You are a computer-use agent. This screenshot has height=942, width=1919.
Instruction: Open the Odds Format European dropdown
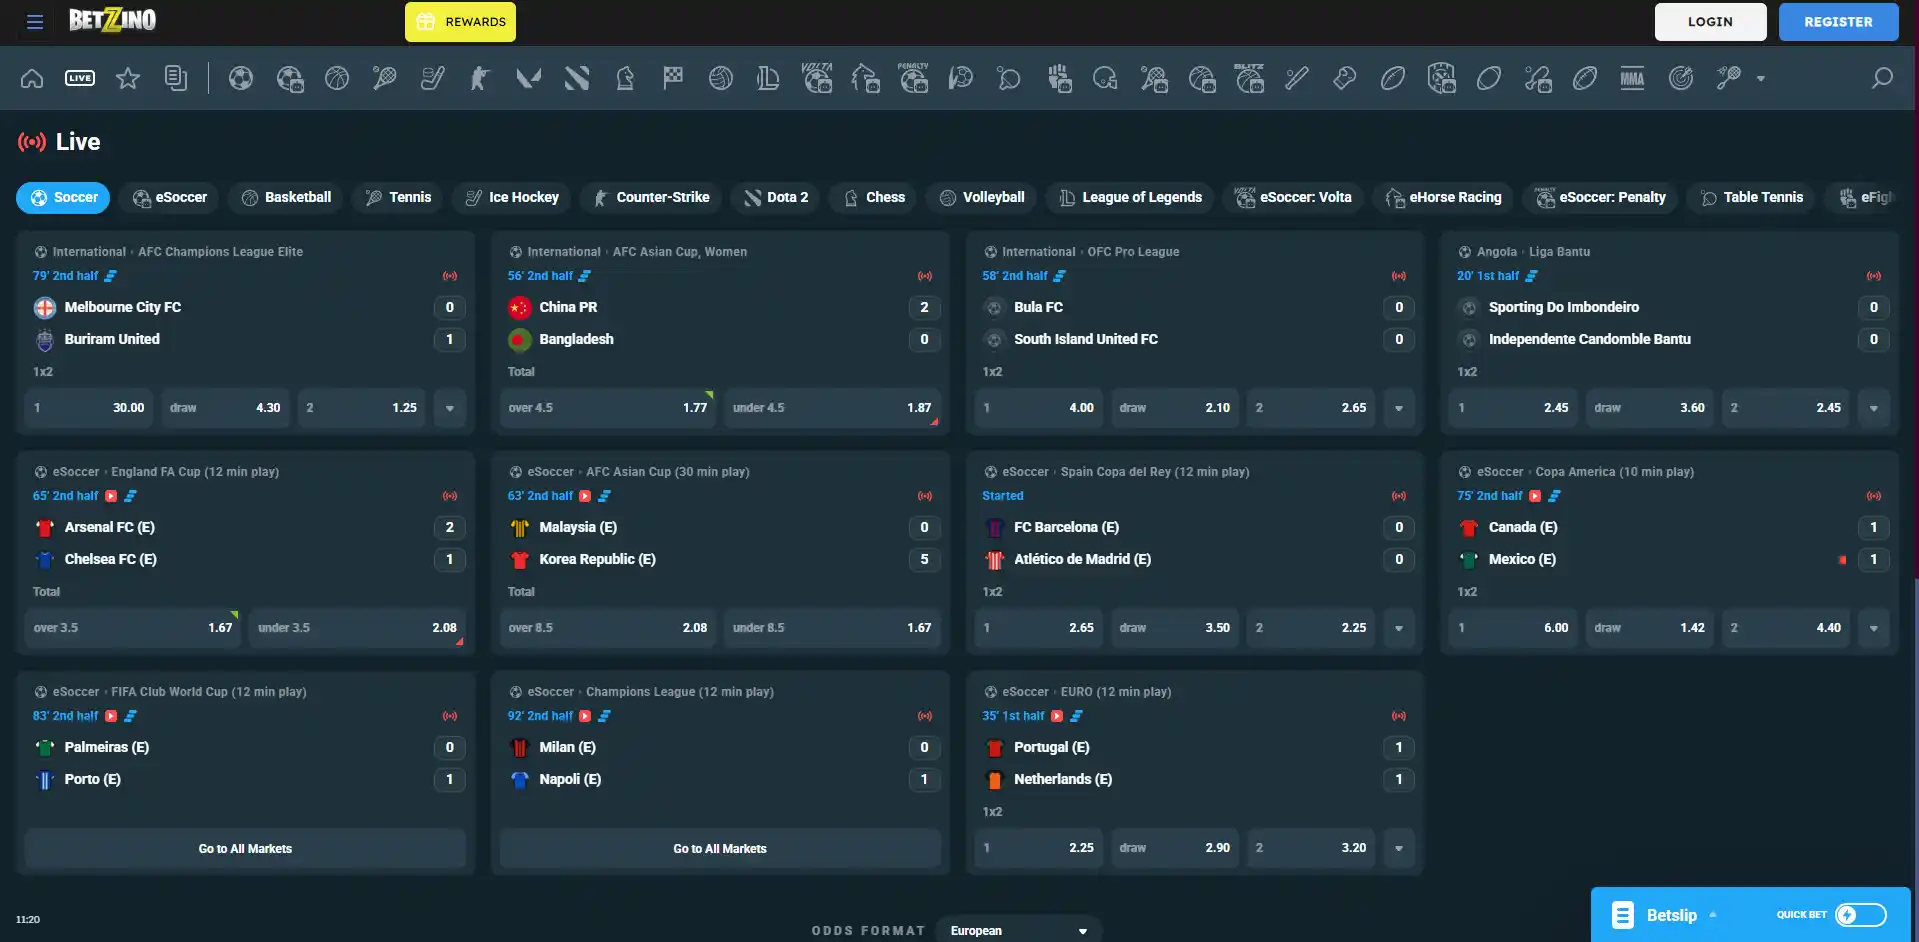click(x=1018, y=930)
